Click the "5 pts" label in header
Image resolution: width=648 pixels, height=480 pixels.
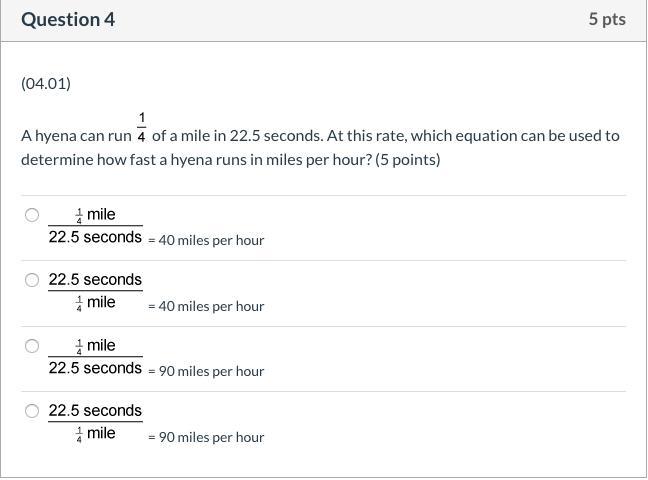point(607,19)
